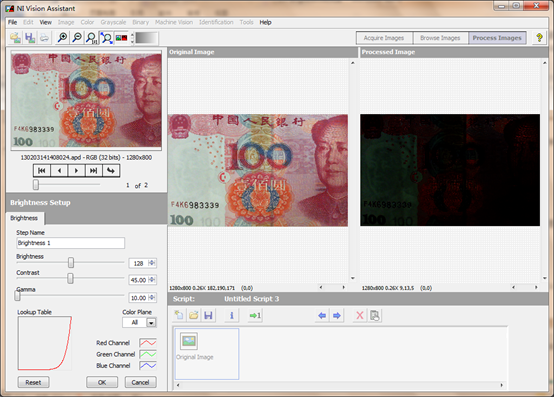The width and height of the screenshot is (554, 397).
Task: Click Original Image pane scroll up arrow
Action: click(x=353, y=63)
